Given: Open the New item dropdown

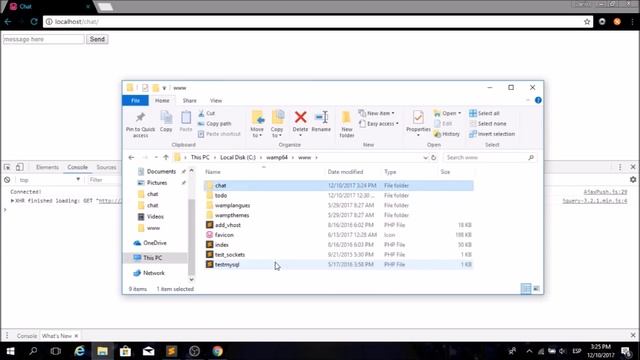Looking at the screenshot, I should (x=376, y=113).
